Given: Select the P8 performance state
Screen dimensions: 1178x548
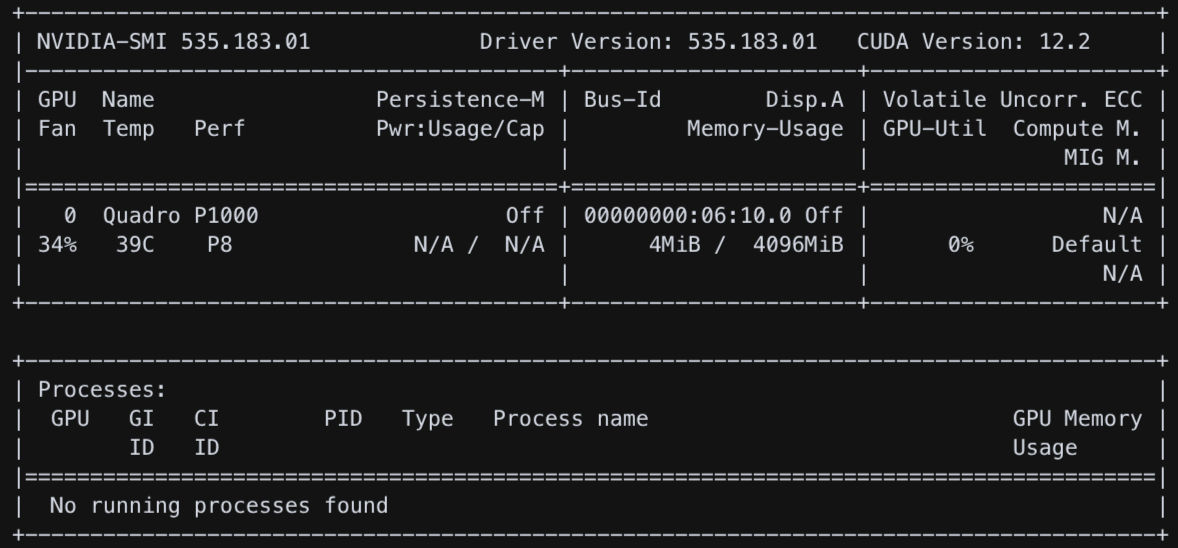Looking at the screenshot, I should point(219,244).
